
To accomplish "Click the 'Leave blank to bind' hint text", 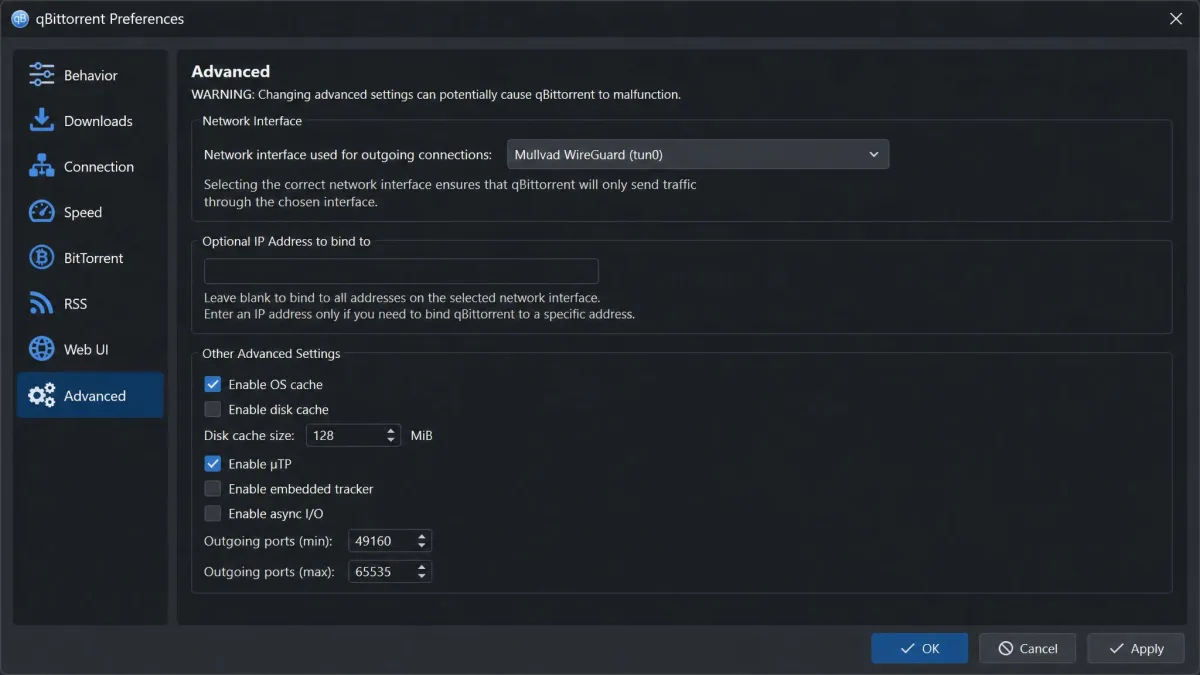I will pyautogui.click(x=402, y=298).
